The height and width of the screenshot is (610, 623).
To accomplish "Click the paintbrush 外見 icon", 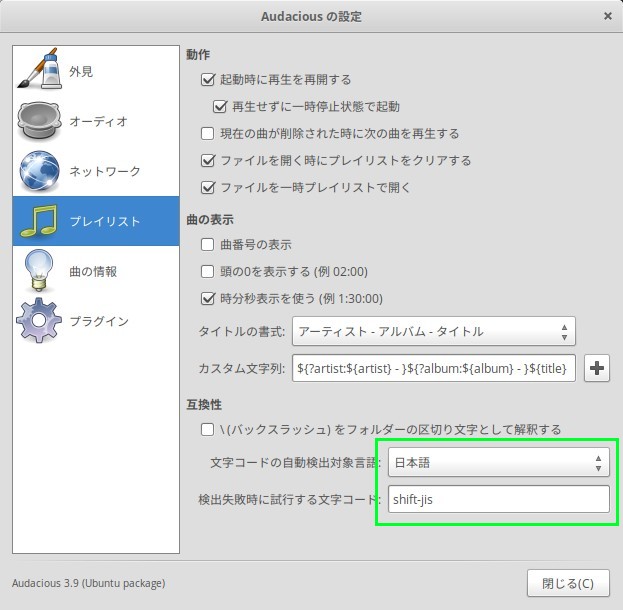I will pyautogui.click(x=39, y=69).
